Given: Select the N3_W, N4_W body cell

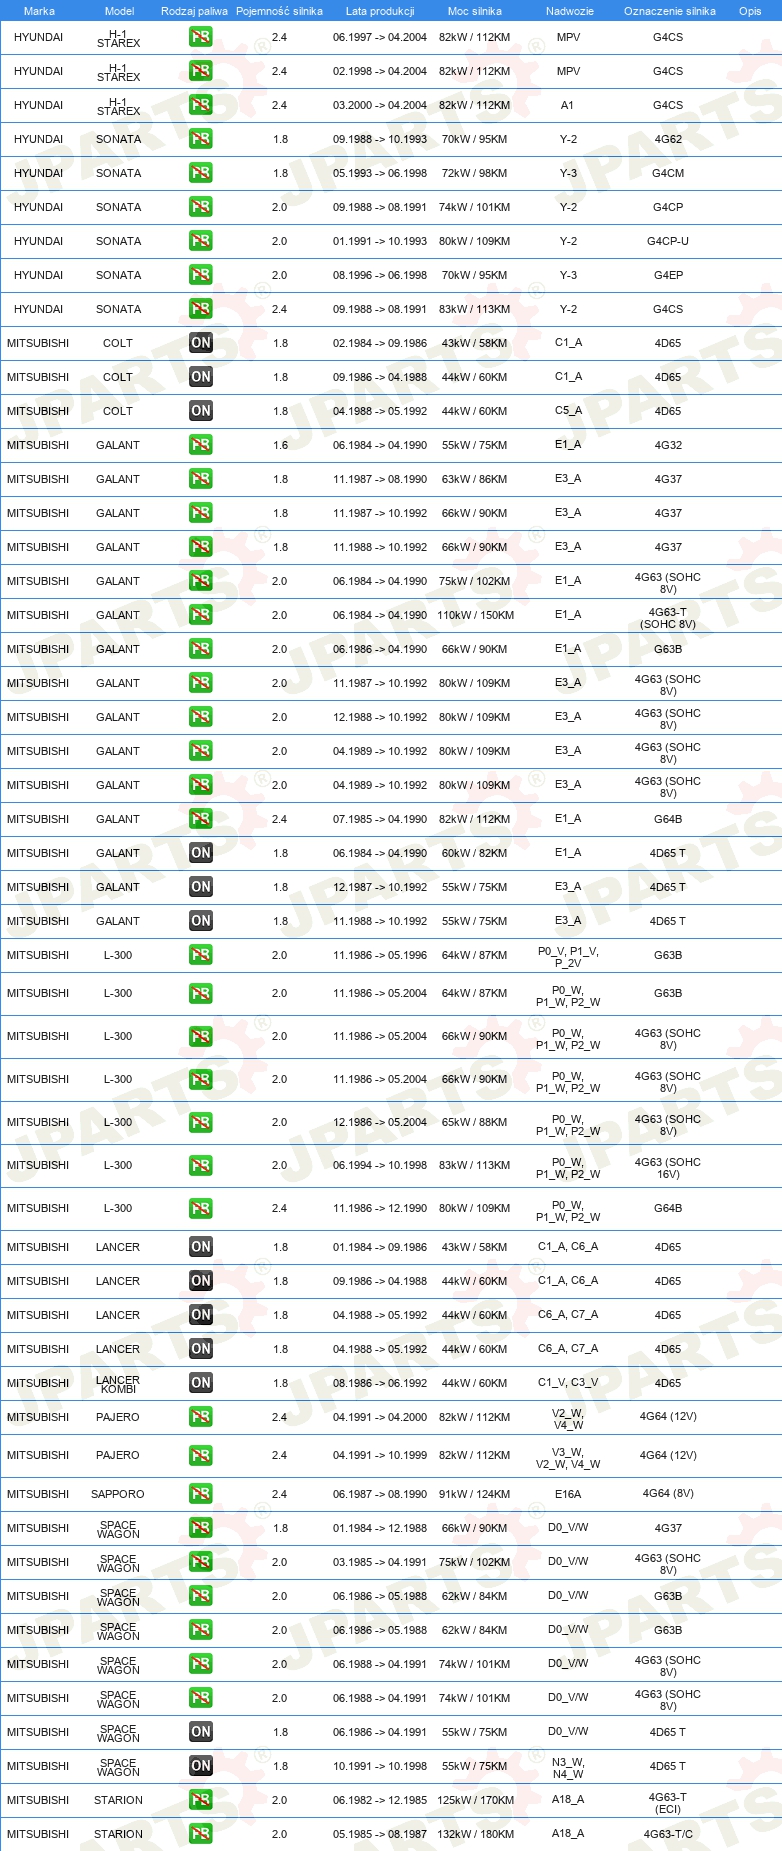Looking at the screenshot, I should (x=568, y=1768).
